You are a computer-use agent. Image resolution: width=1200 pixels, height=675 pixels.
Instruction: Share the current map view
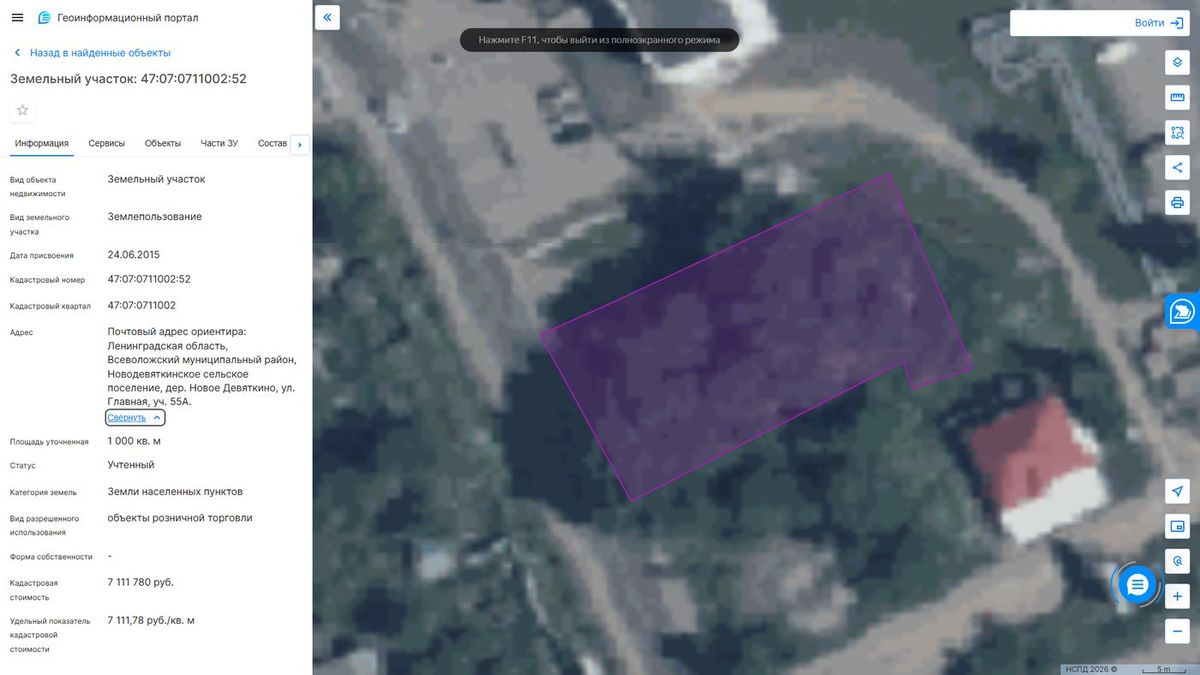point(1177,167)
